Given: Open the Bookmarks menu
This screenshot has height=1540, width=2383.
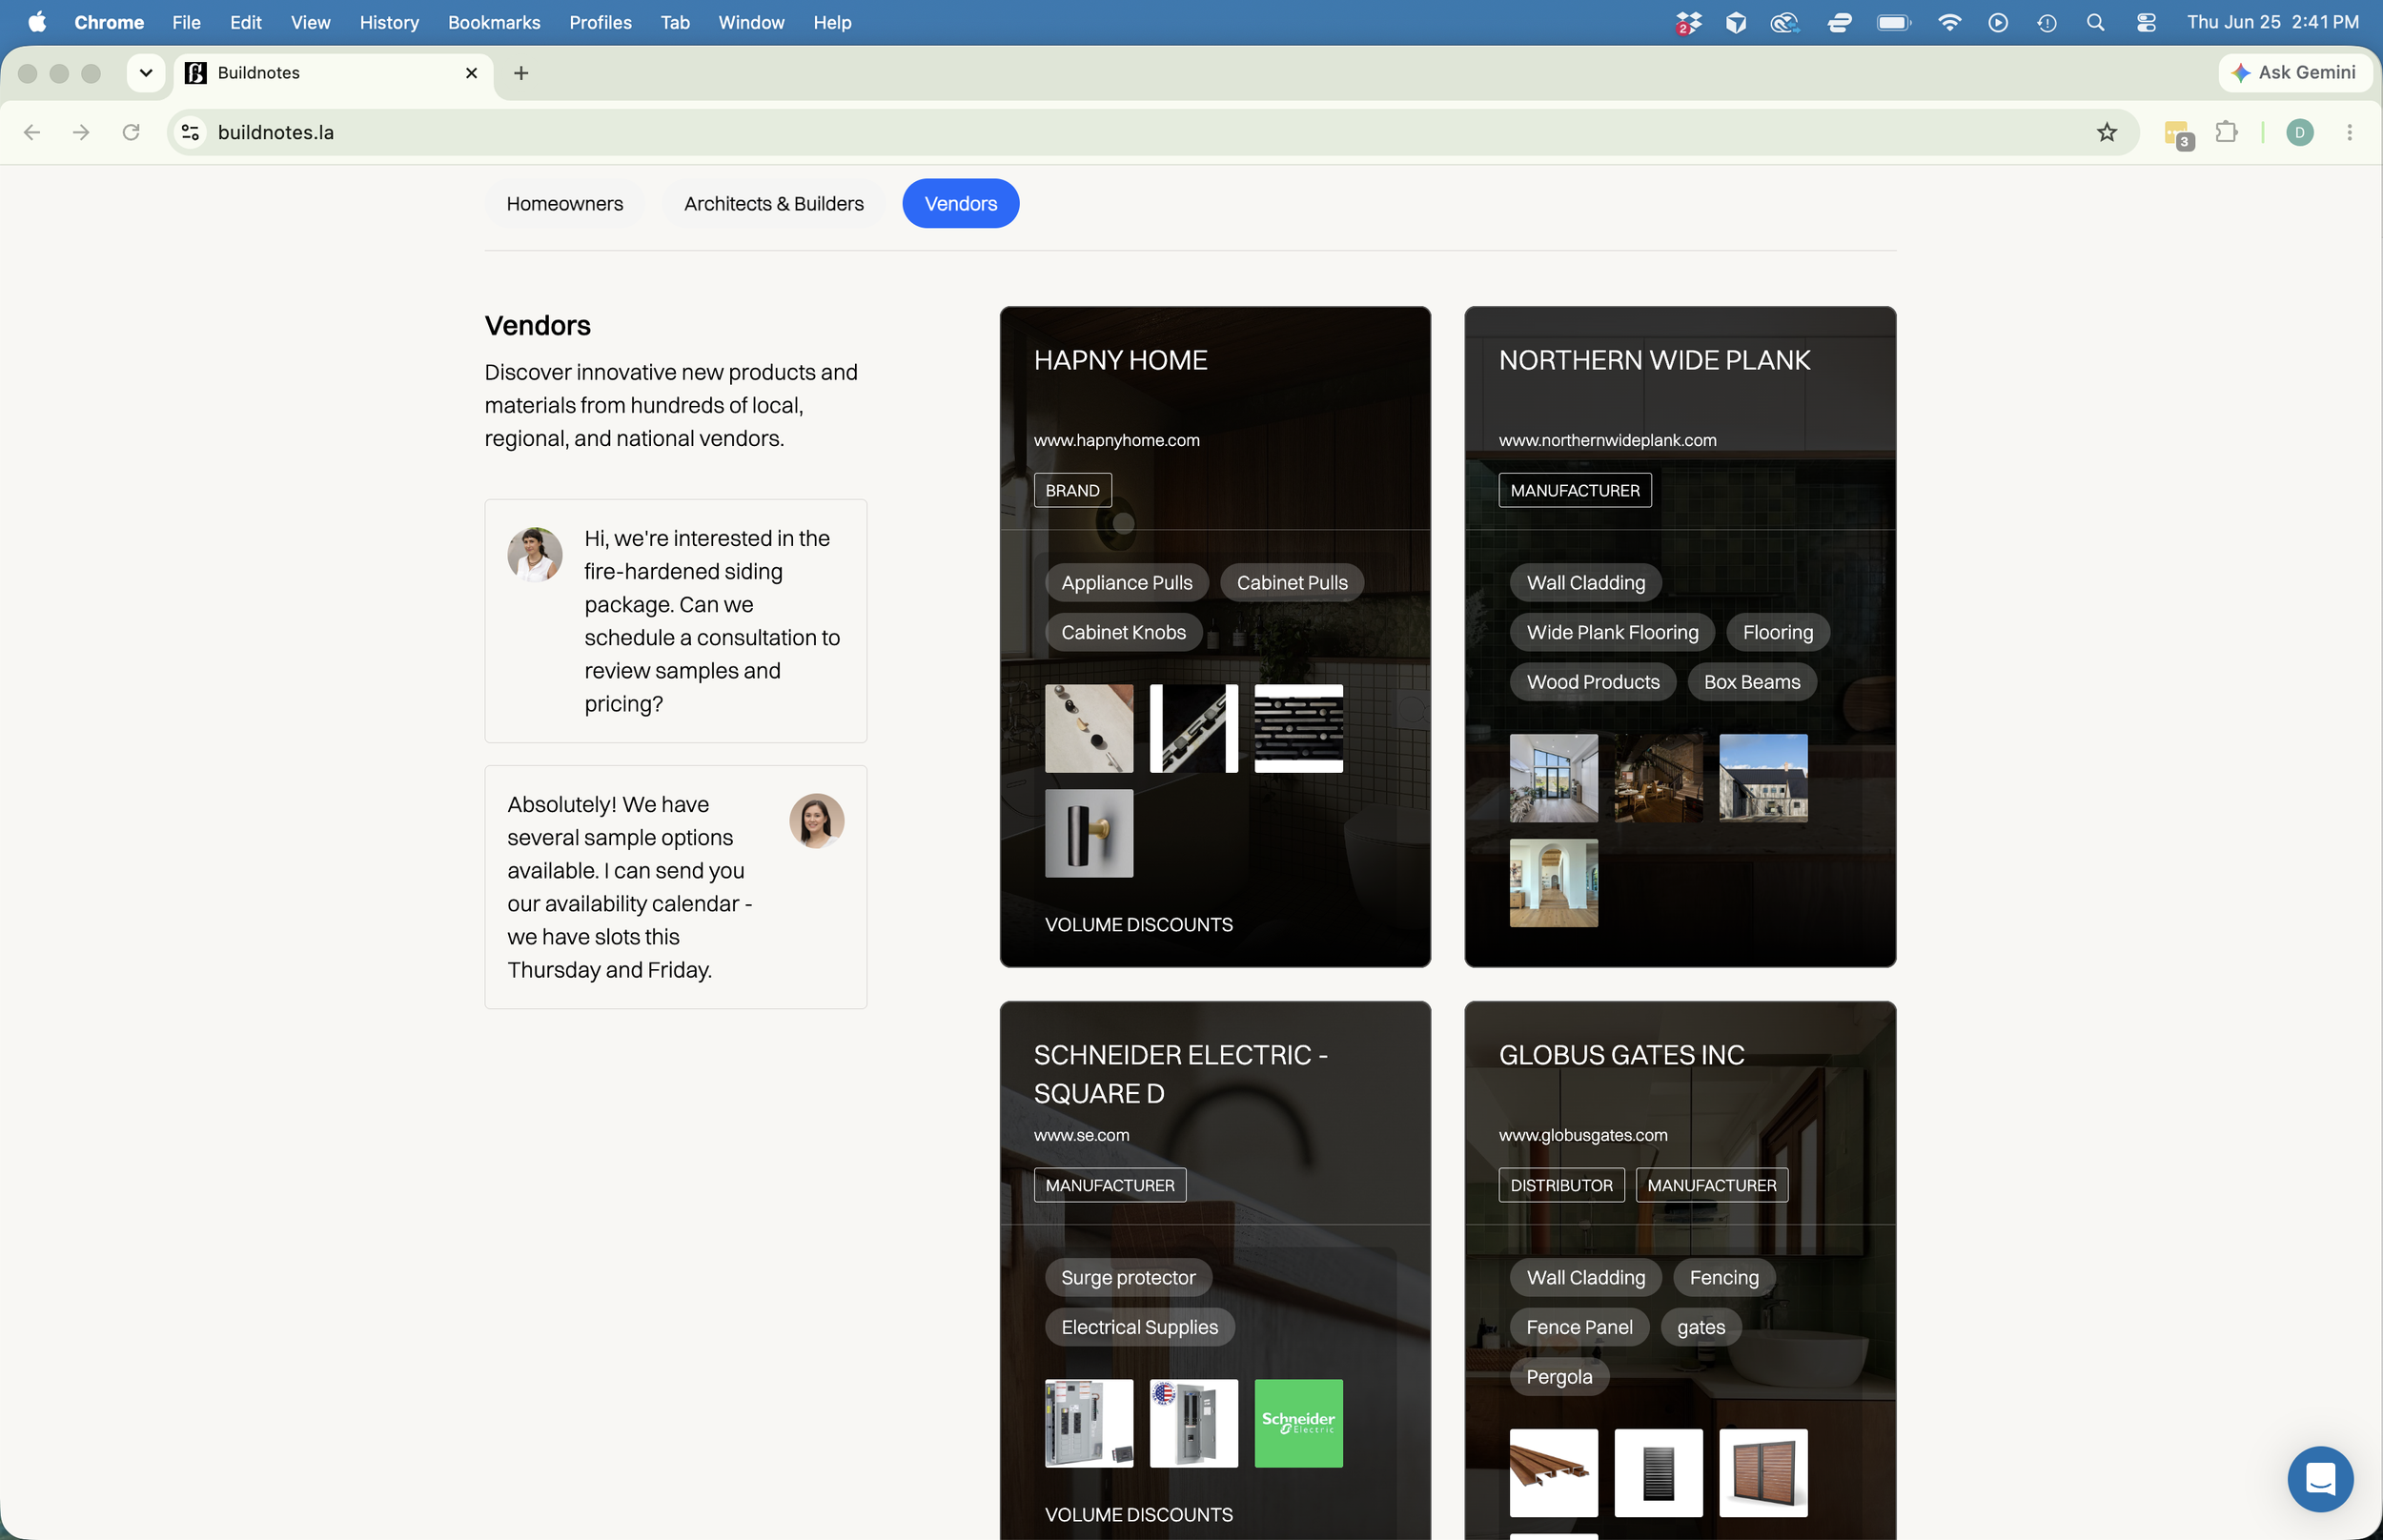Looking at the screenshot, I should (494, 22).
